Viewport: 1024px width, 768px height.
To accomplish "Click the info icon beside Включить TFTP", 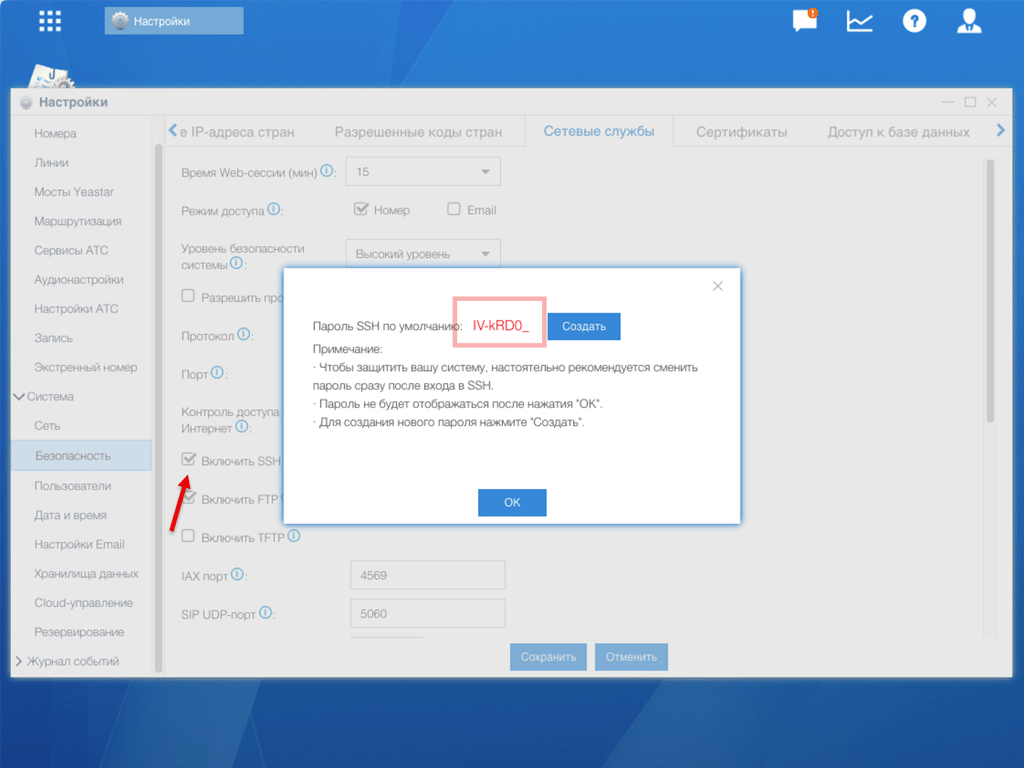I will click(x=294, y=536).
